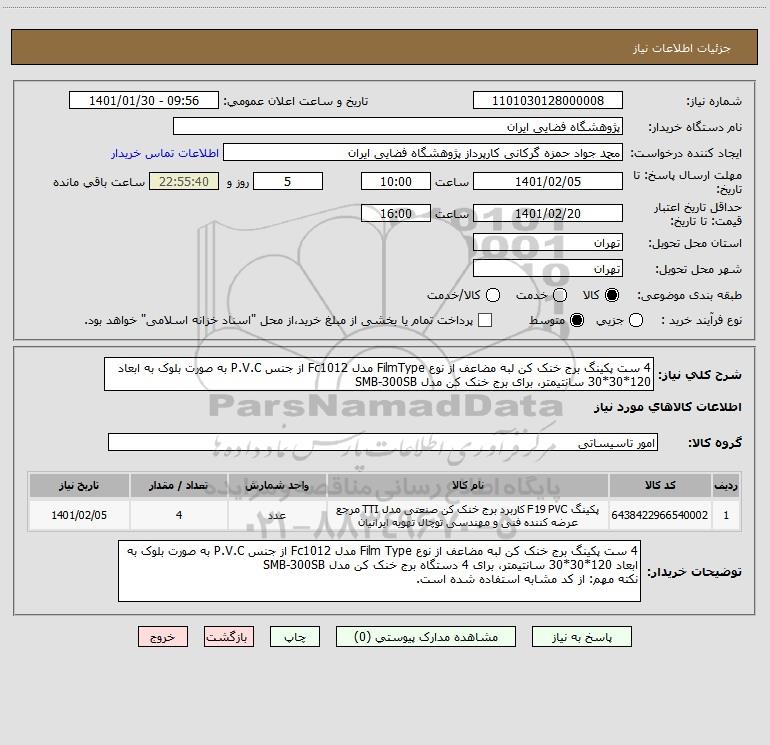Select the کالا/خدمت radio button
770x745 pixels.
tap(493, 295)
